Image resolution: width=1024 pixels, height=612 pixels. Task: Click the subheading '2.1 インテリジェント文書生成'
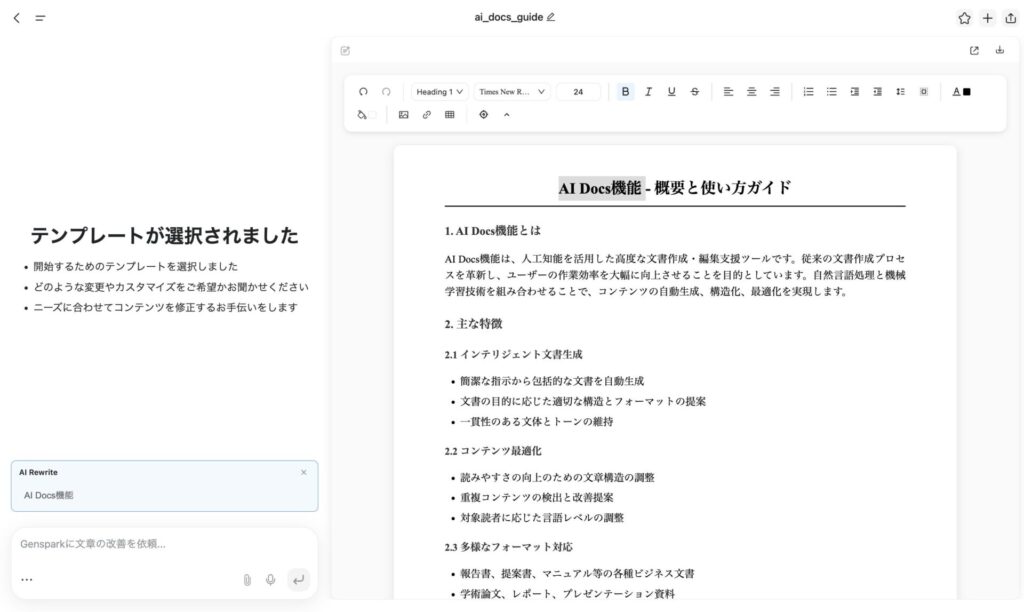click(x=513, y=355)
